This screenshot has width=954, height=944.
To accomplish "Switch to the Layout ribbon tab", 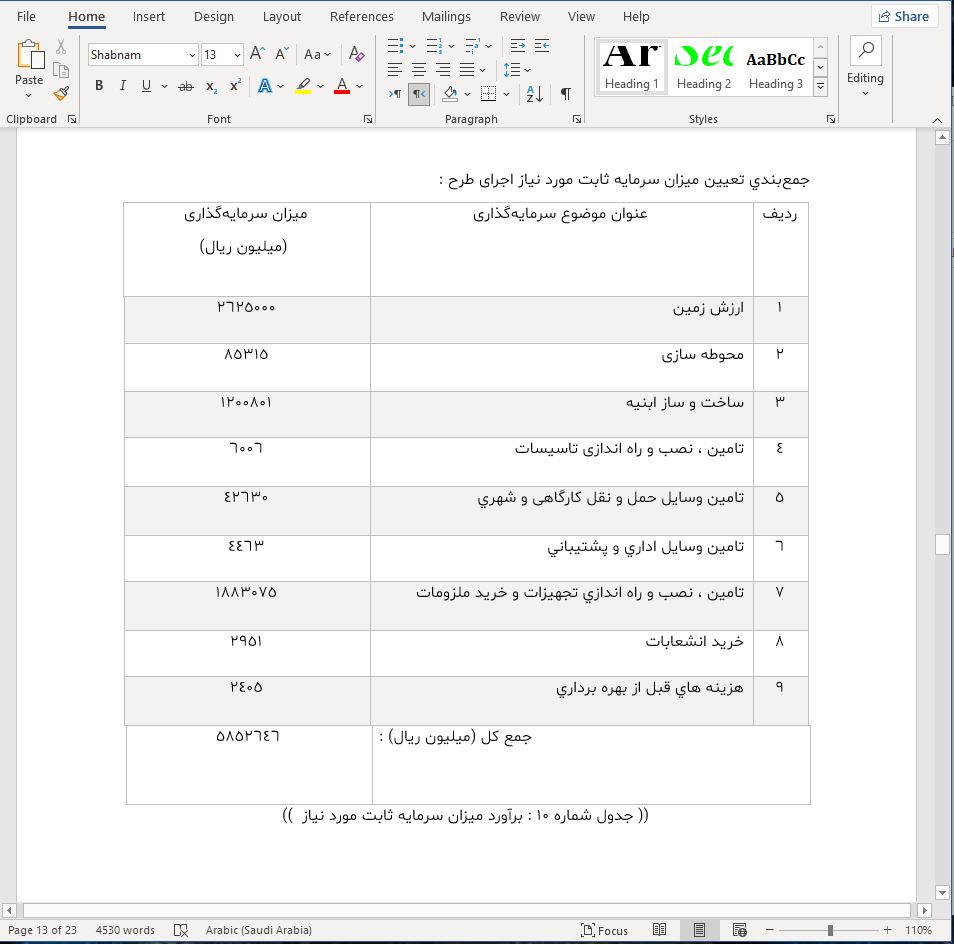I will [x=281, y=16].
